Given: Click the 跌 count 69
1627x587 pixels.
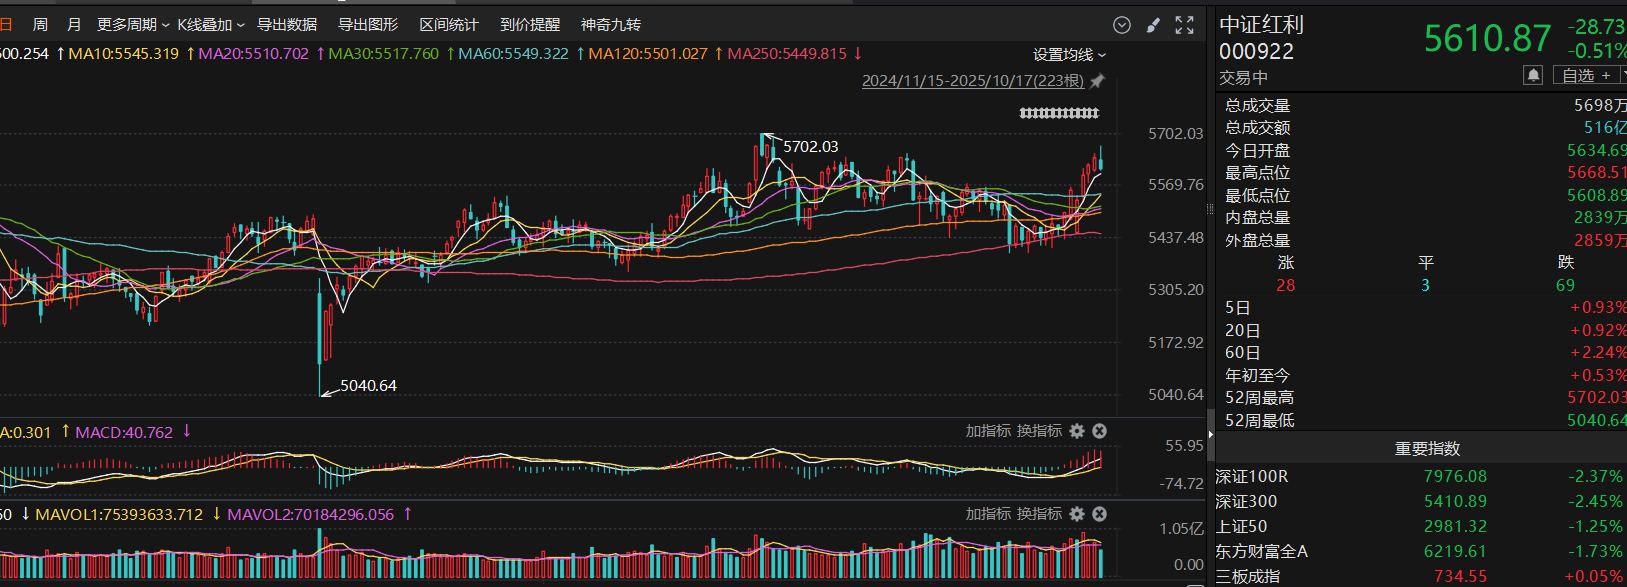Looking at the screenshot, I should pos(1565,286).
